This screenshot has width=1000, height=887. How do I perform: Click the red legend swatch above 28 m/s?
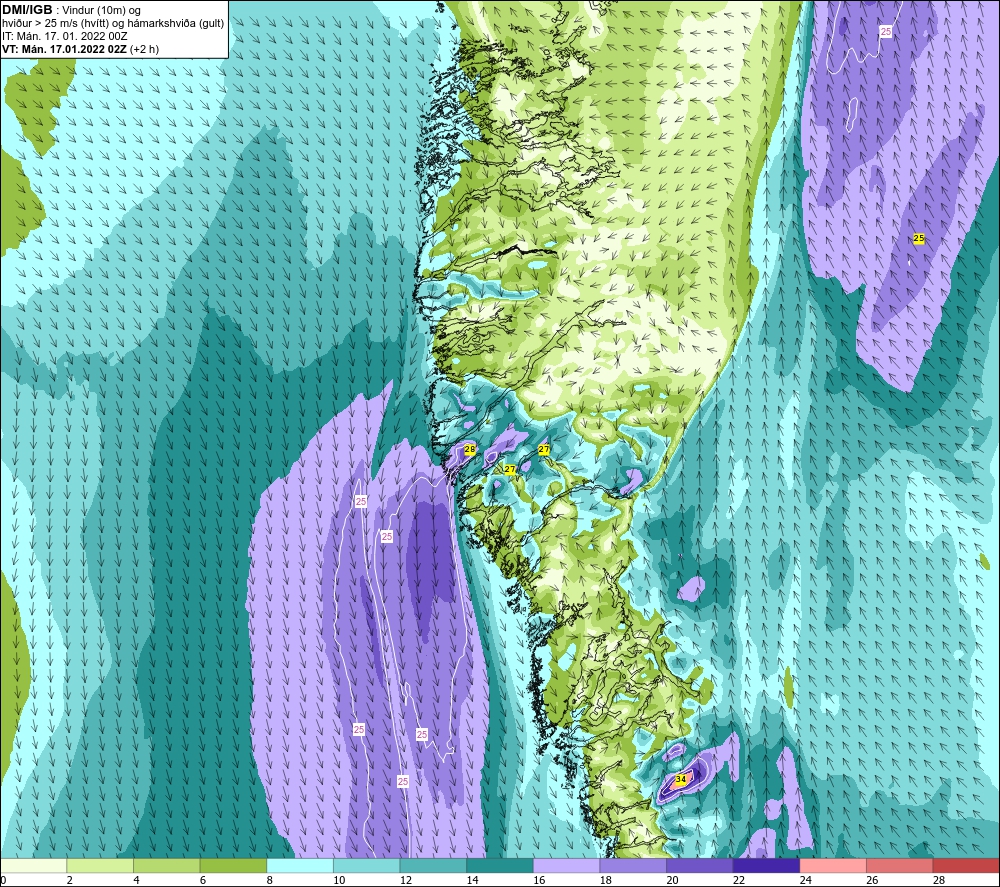(x=966, y=865)
